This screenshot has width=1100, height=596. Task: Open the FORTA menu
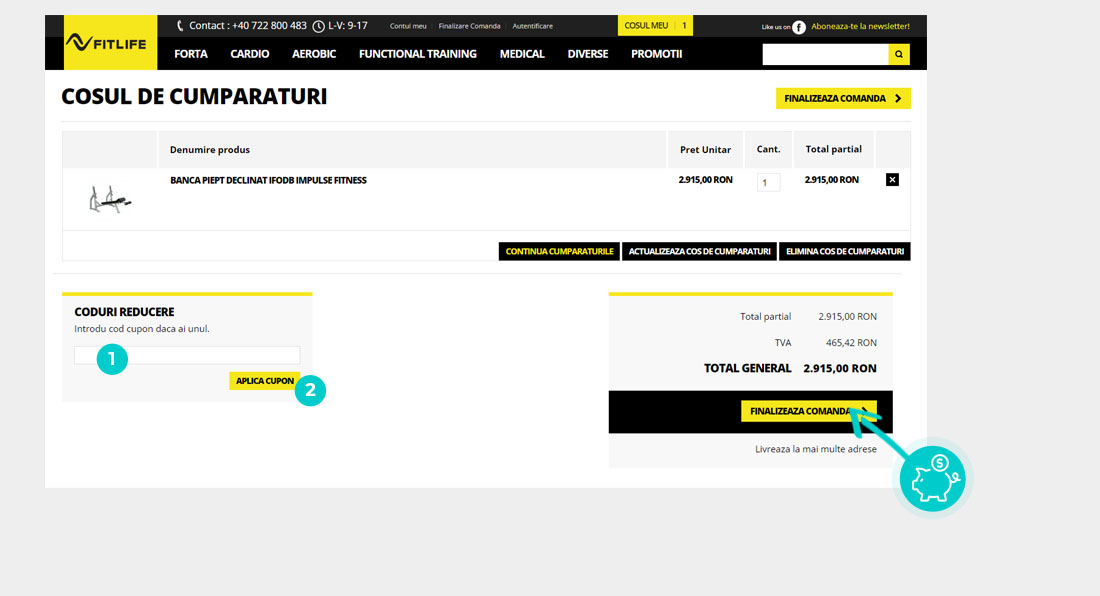point(191,54)
